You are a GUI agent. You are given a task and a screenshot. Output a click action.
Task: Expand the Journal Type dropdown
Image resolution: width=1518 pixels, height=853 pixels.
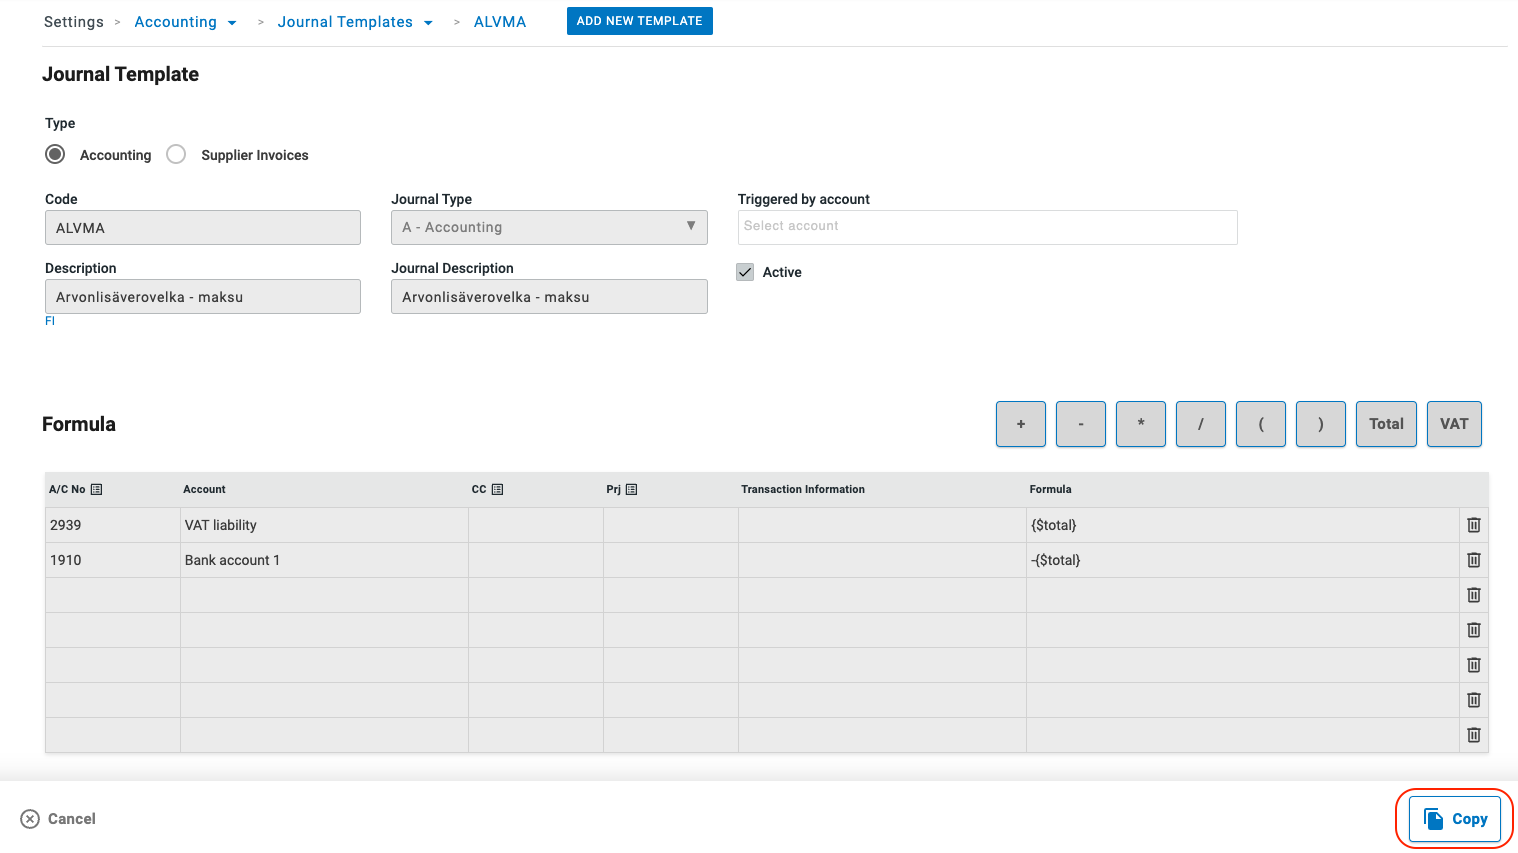tap(549, 227)
